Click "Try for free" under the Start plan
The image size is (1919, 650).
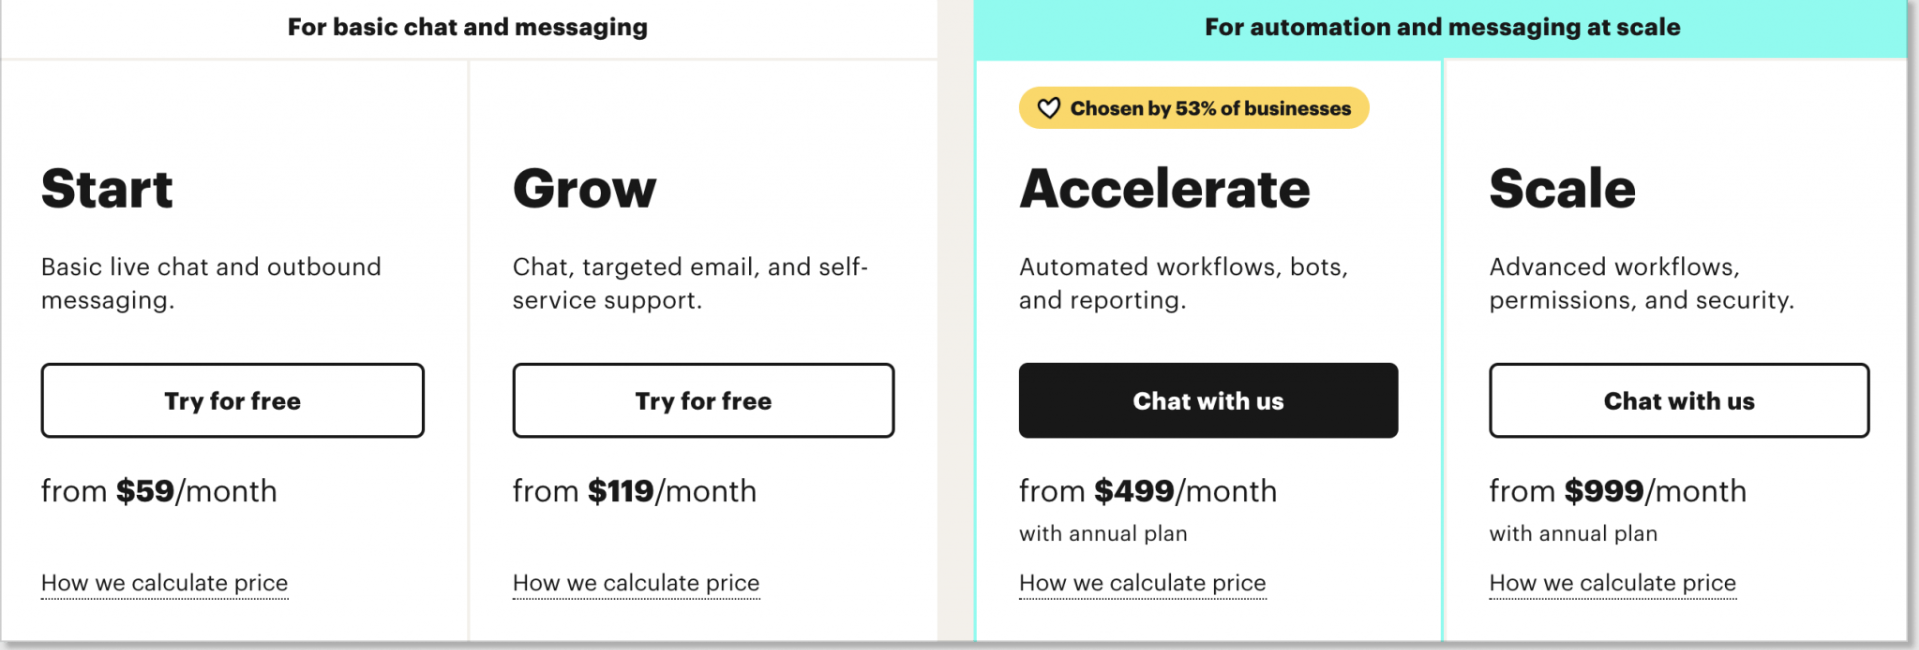coord(232,400)
